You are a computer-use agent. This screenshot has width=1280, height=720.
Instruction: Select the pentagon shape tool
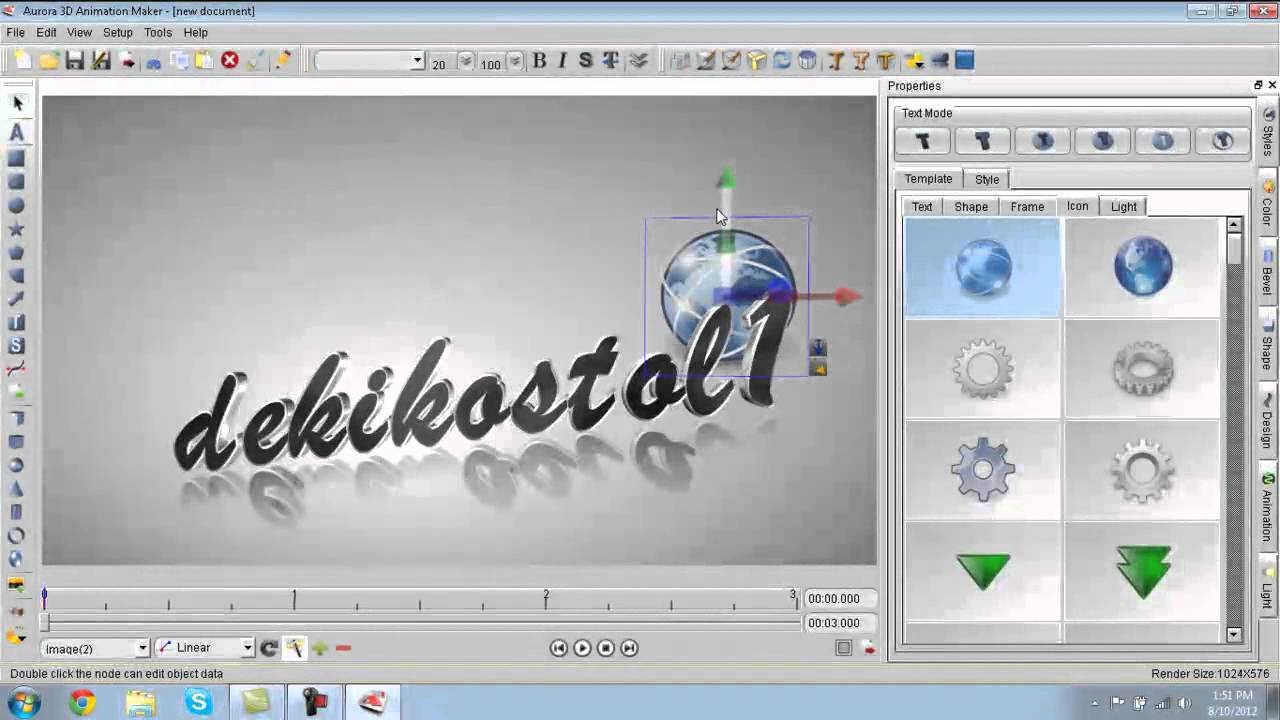point(17,252)
